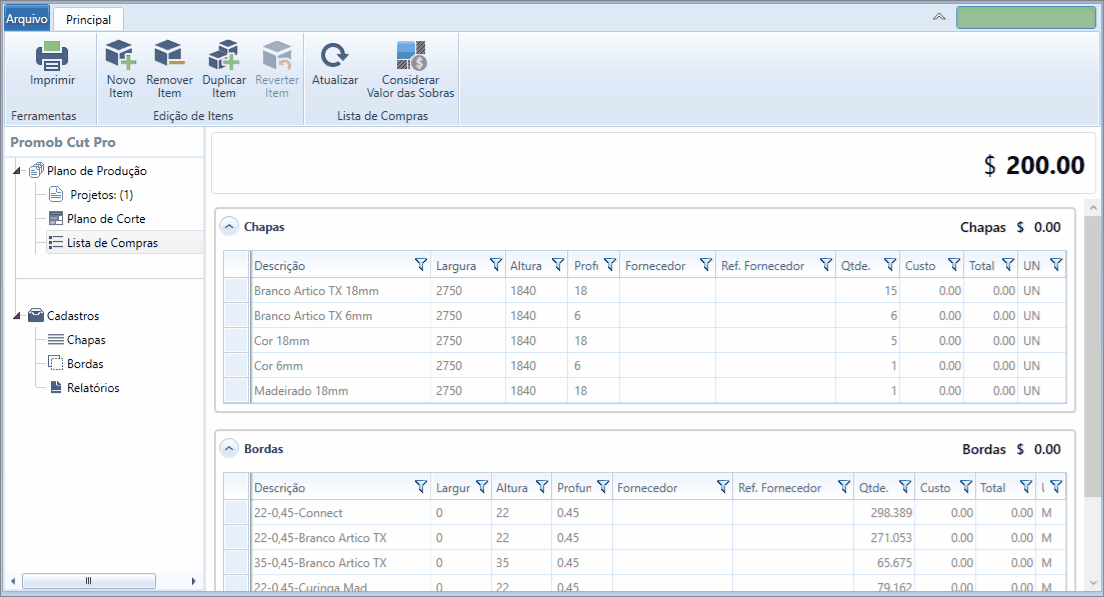The image size is (1104, 597).
Task: Filter Chapas table by UN column
Action: pyautogui.click(x=1055, y=265)
